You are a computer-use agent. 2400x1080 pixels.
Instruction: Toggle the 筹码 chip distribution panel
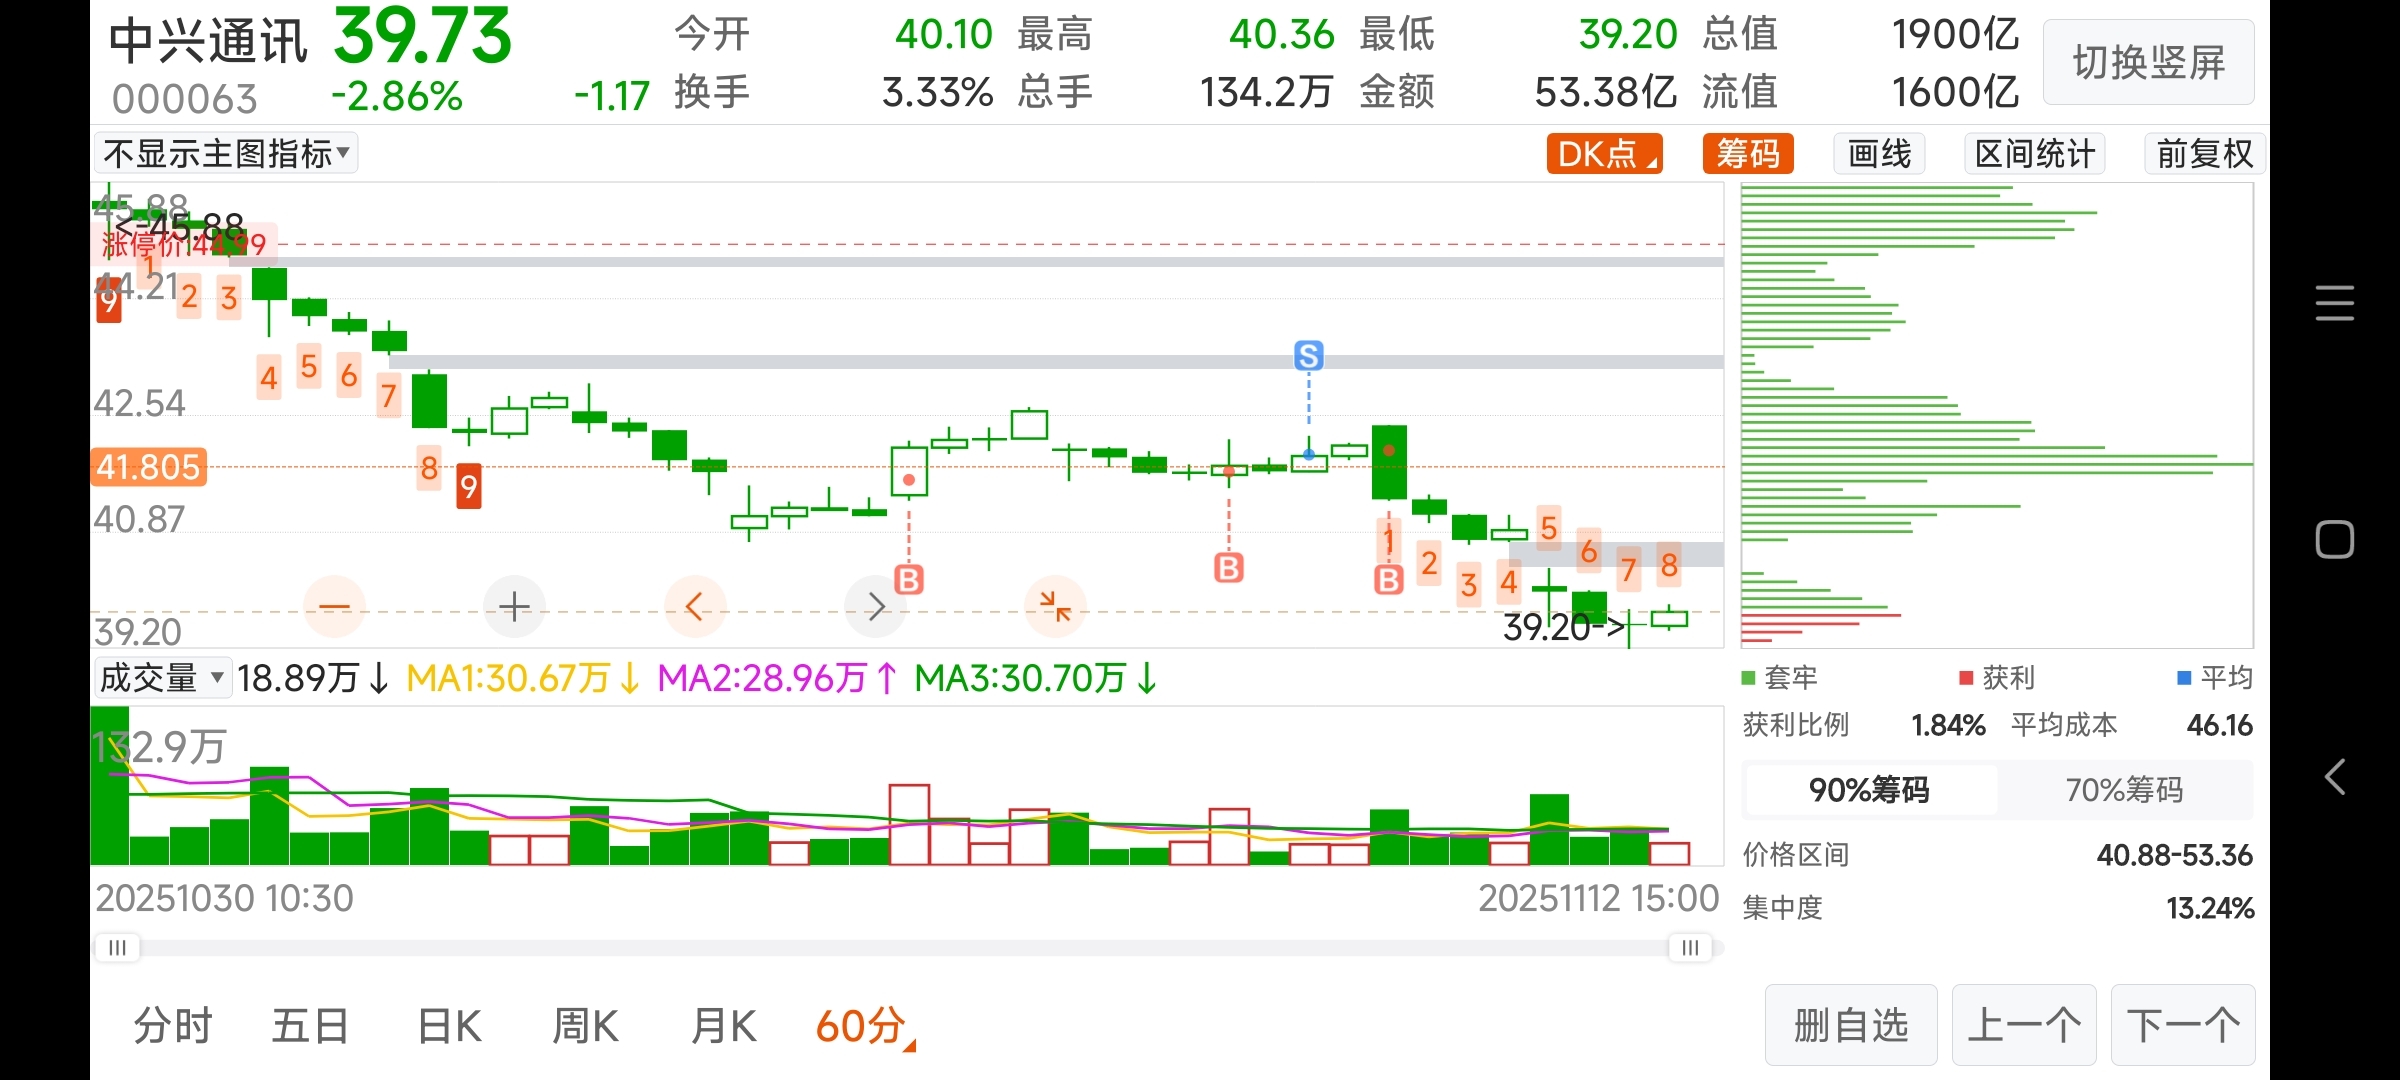pos(1748,154)
